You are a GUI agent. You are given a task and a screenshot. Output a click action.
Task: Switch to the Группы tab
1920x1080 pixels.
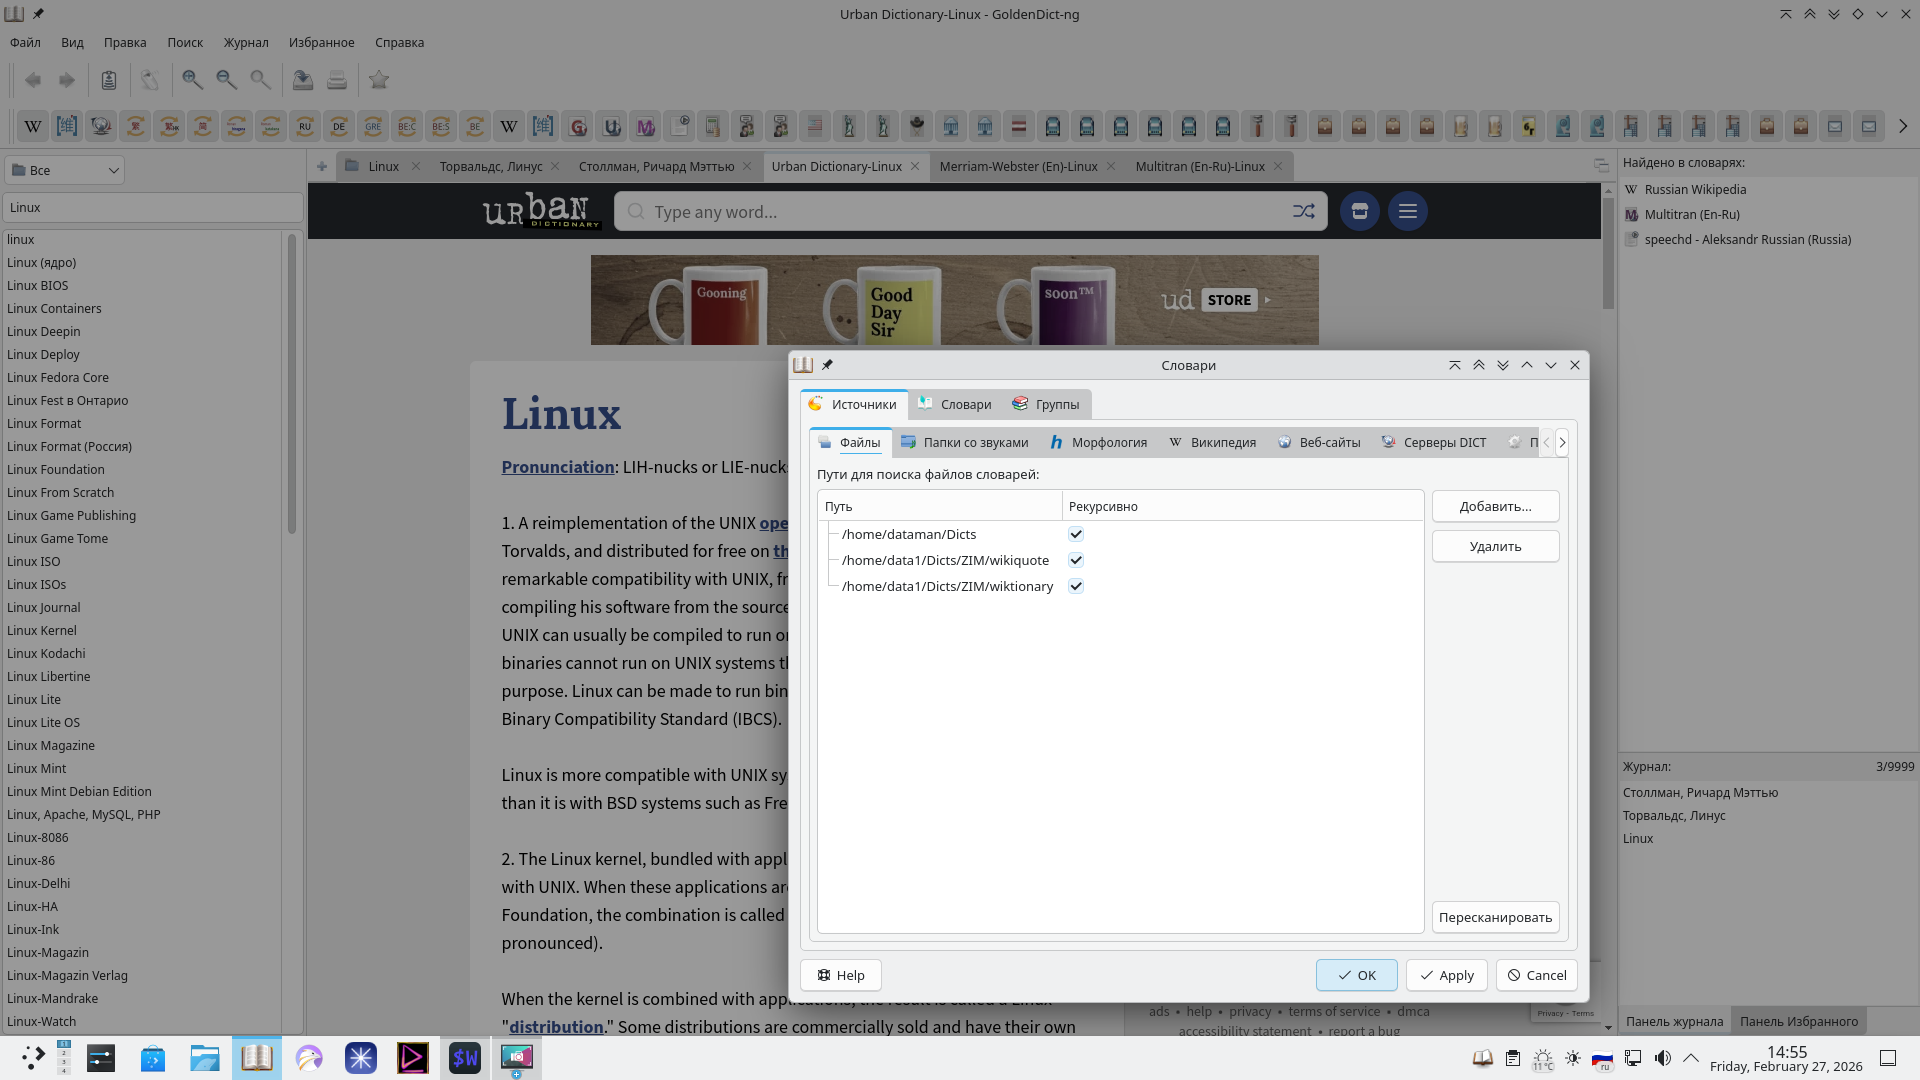tap(1046, 404)
